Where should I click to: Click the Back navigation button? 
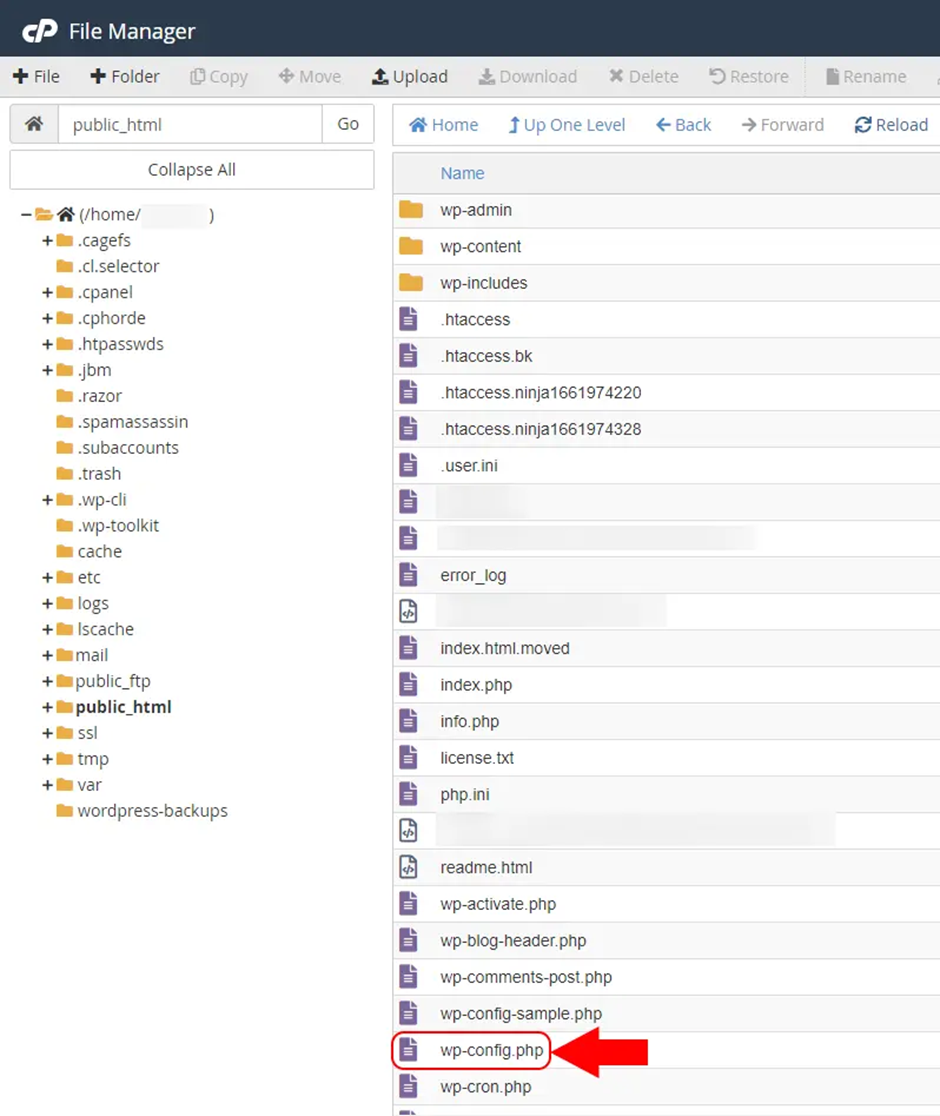[x=683, y=125]
